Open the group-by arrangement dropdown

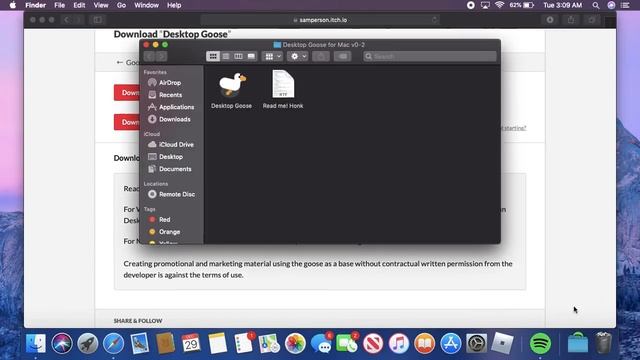point(273,56)
